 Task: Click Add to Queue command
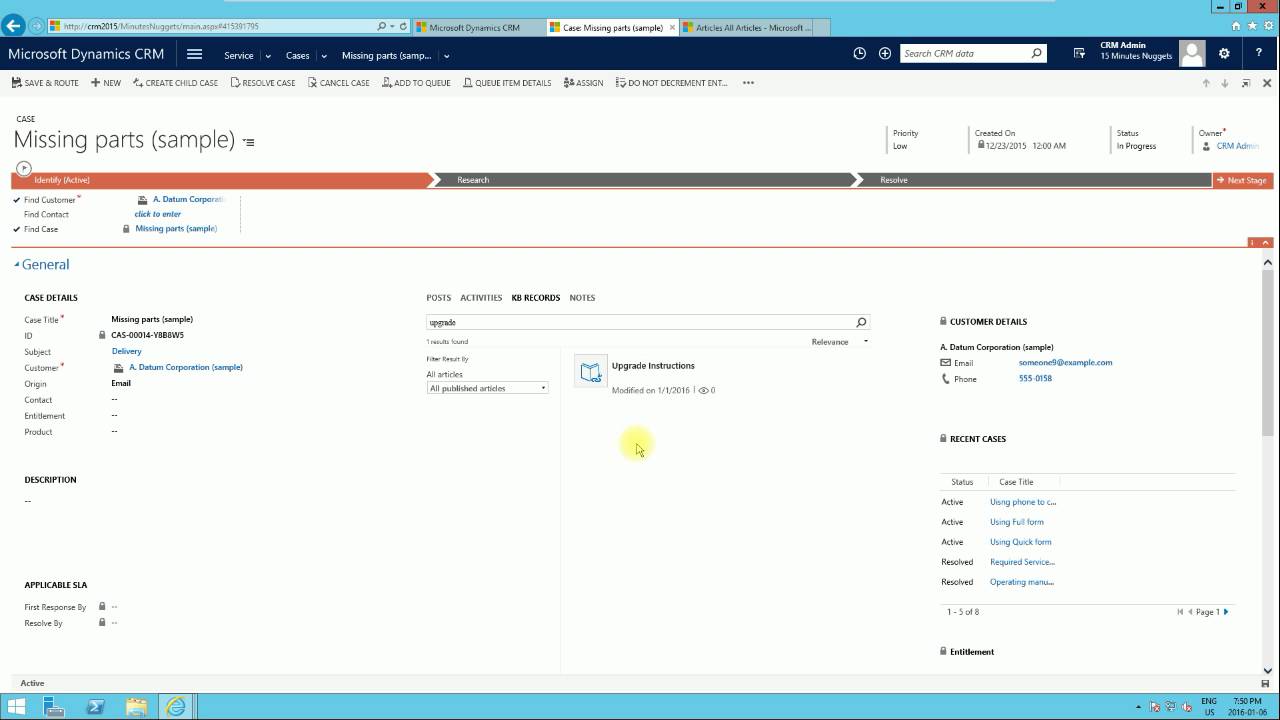click(x=416, y=83)
